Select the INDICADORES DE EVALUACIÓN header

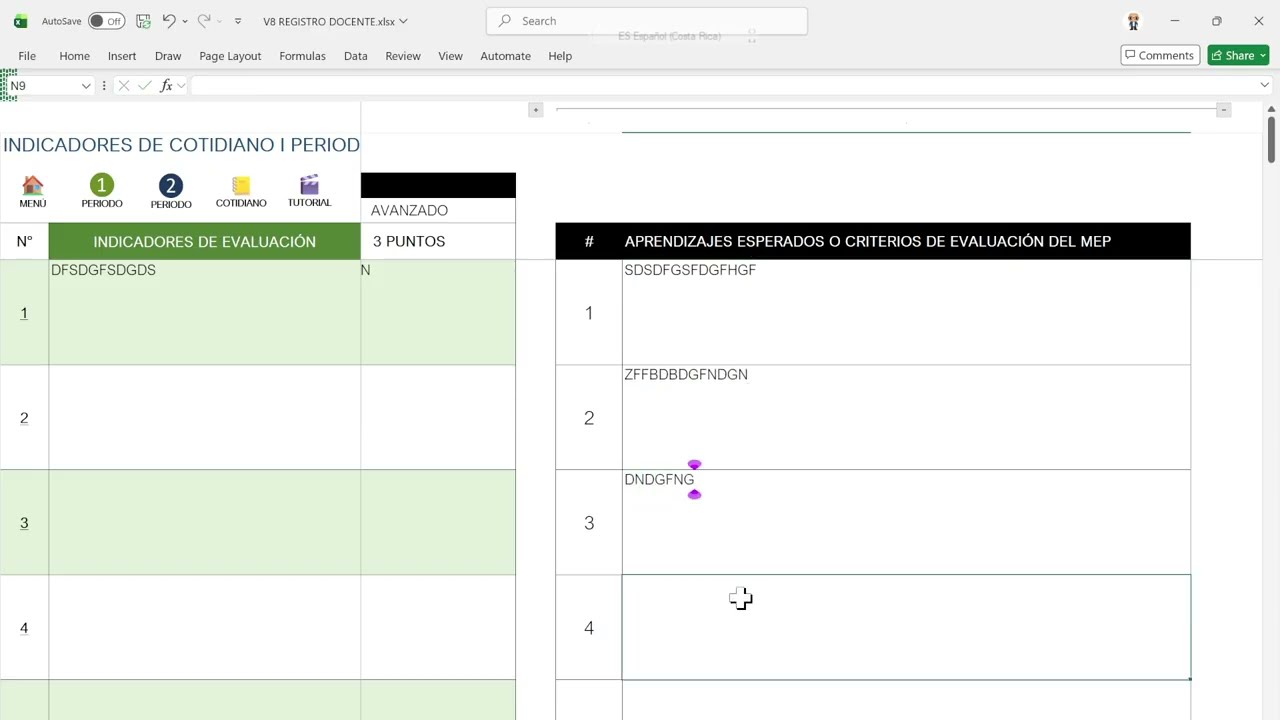point(204,241)
